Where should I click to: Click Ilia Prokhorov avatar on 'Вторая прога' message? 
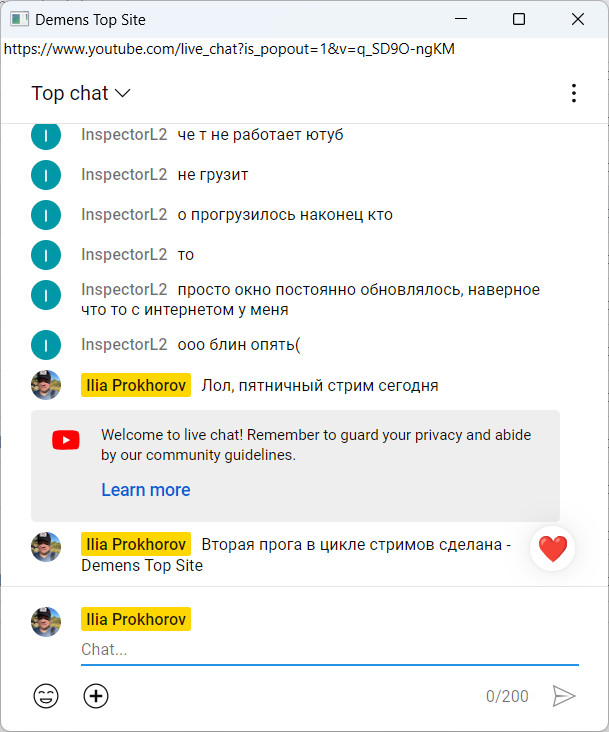pyautogui.click(x=46, y=547)
